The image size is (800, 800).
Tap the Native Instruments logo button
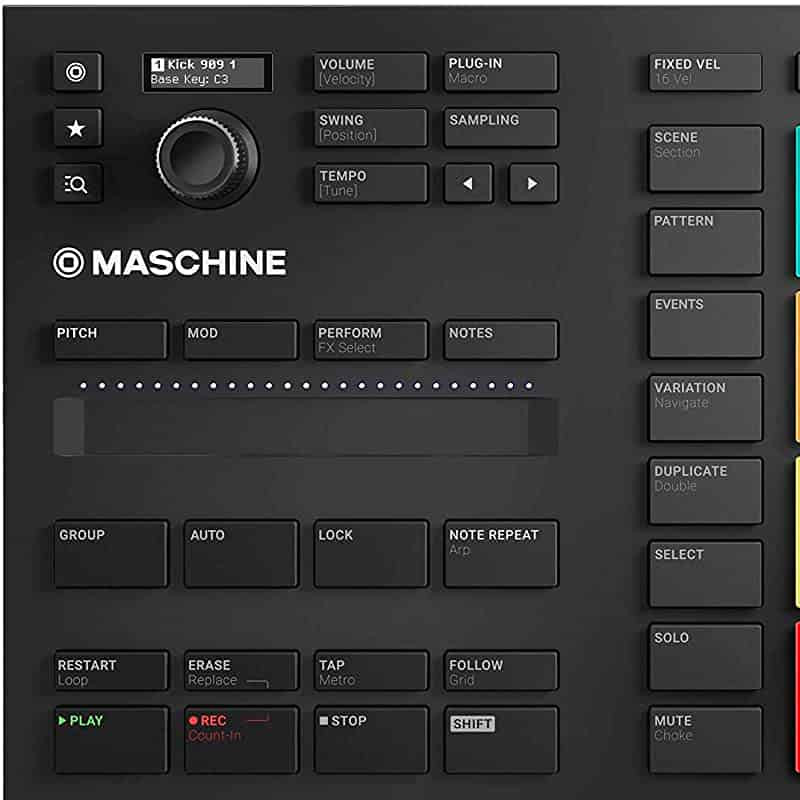pos(78,72)
